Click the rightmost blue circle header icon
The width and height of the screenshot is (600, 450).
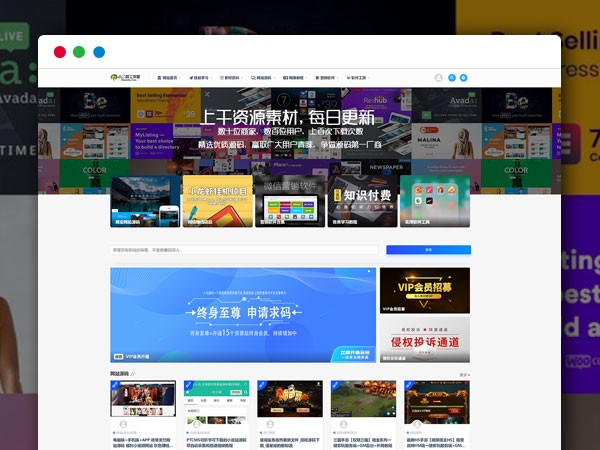point(464,77)
